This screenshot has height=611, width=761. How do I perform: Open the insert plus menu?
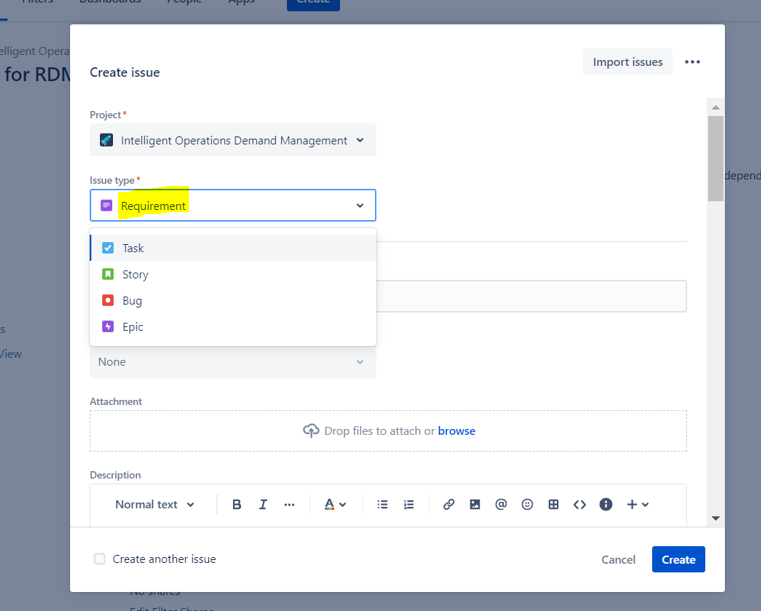coord(637,505)
